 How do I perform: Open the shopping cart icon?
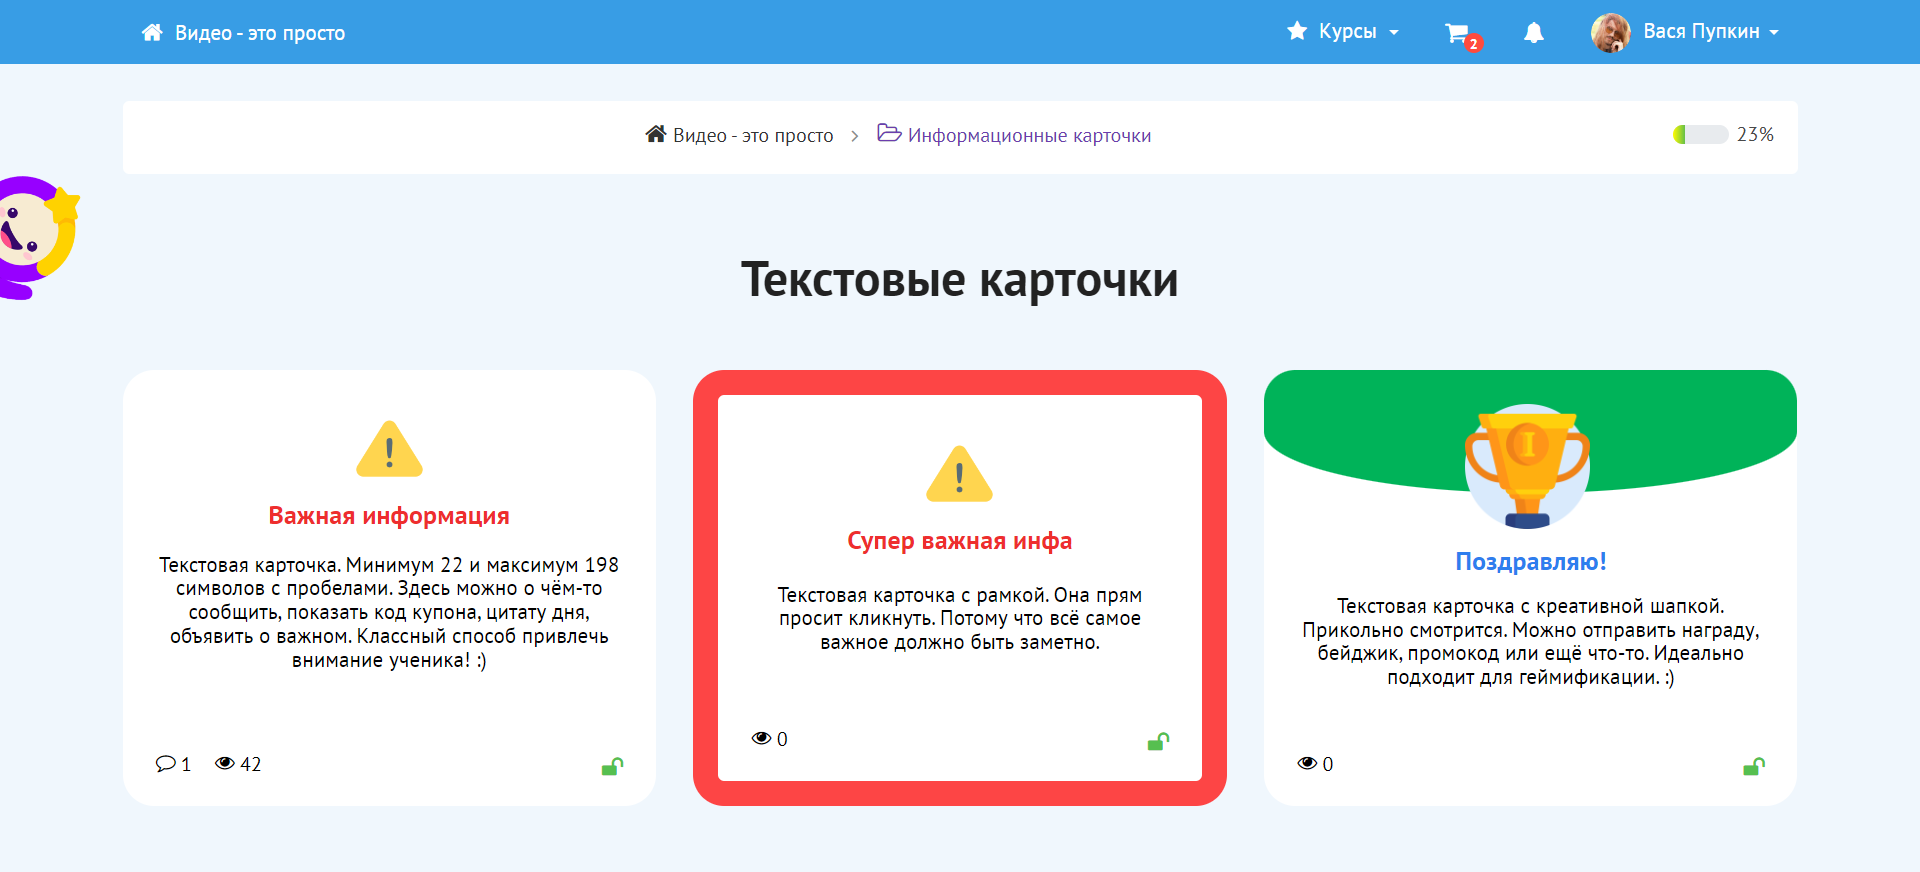[1458, 33]
